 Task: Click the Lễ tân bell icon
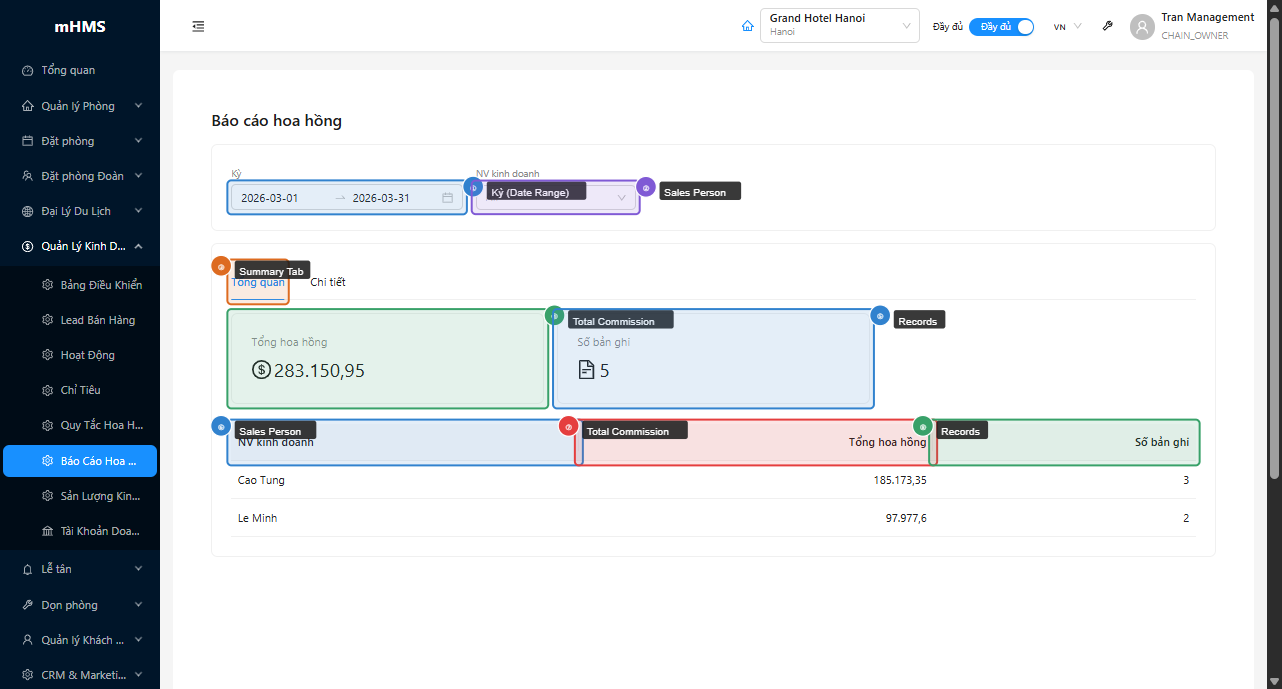[28, 569]
